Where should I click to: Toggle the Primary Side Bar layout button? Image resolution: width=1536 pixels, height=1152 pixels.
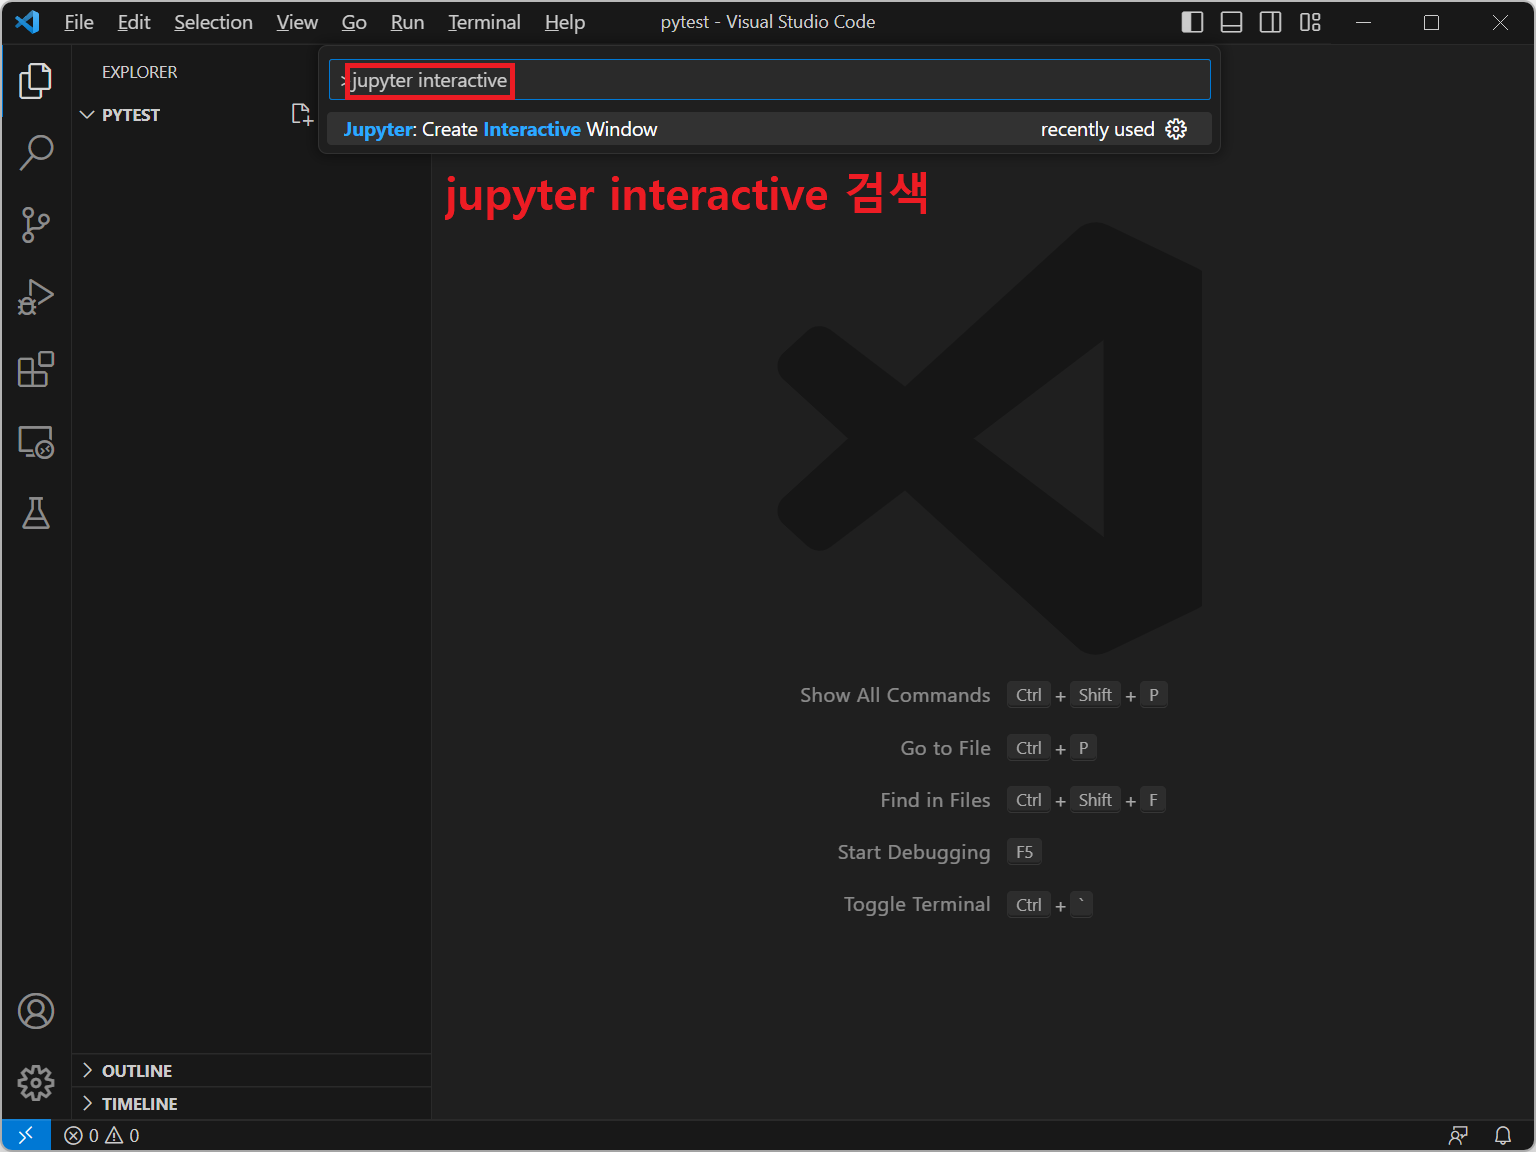tap(1192, 22)
